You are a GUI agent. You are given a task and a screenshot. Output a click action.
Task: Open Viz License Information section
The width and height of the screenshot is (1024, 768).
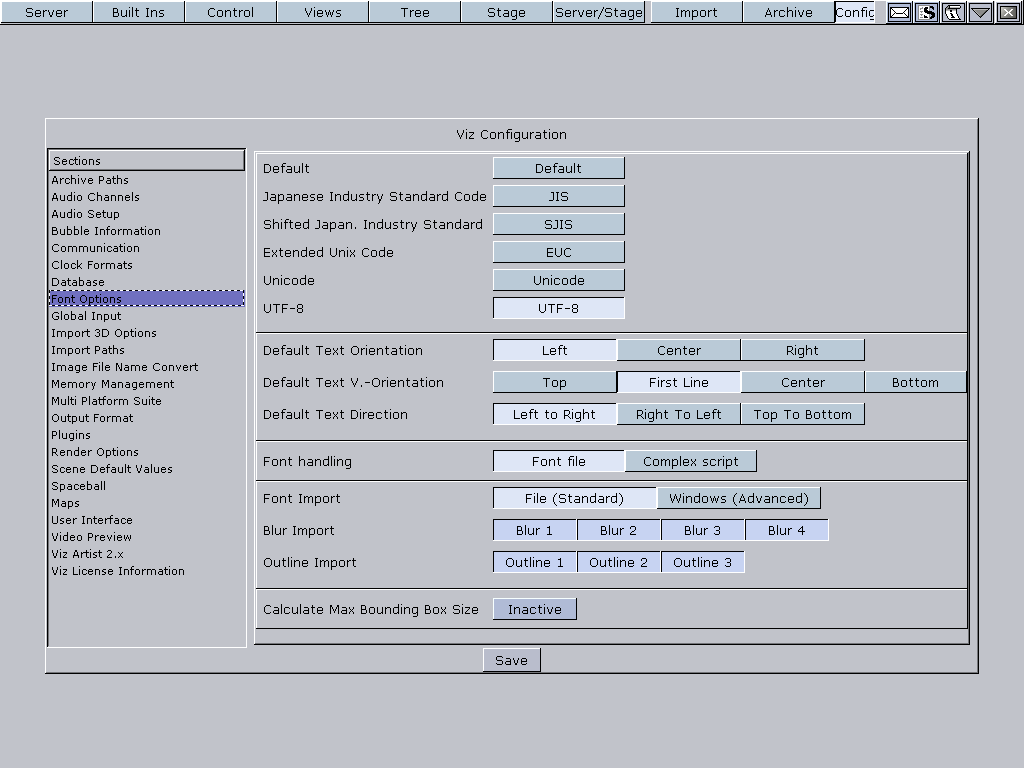118,571
